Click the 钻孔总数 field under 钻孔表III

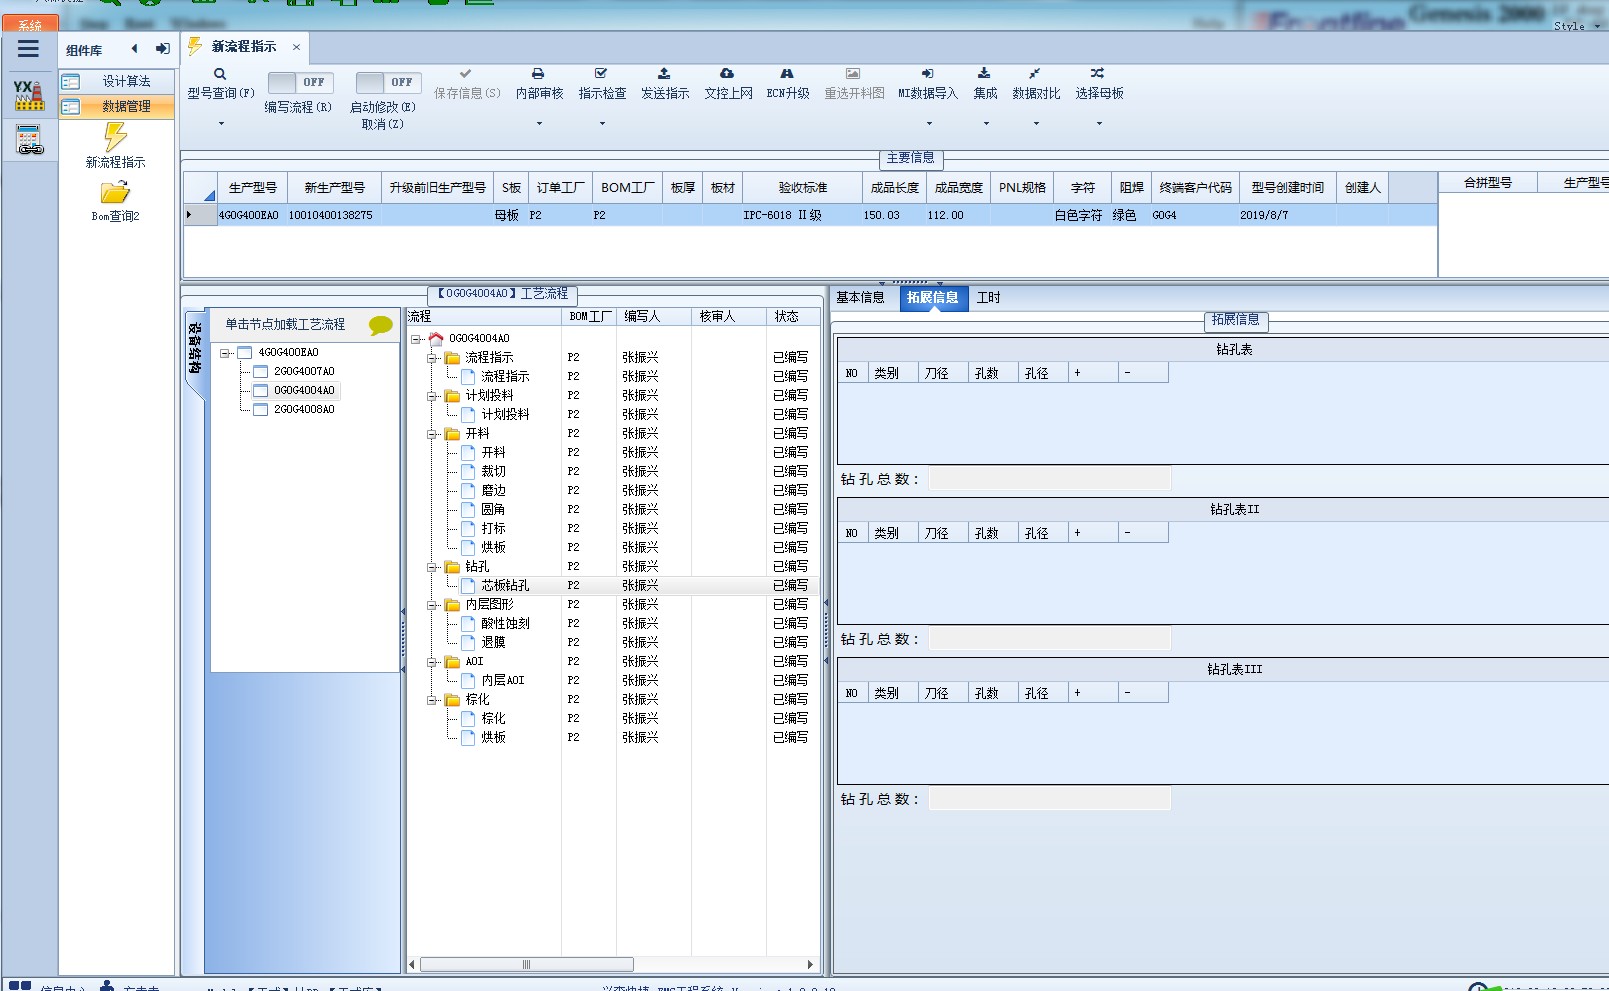(x=1050, y=799)
